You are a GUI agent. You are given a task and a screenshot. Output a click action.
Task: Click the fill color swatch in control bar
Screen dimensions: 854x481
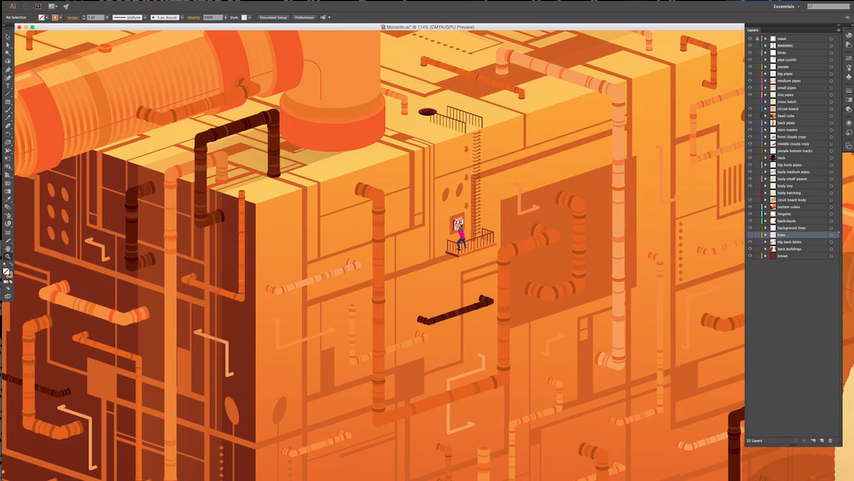pyautogui.click(x=43, y=17)
